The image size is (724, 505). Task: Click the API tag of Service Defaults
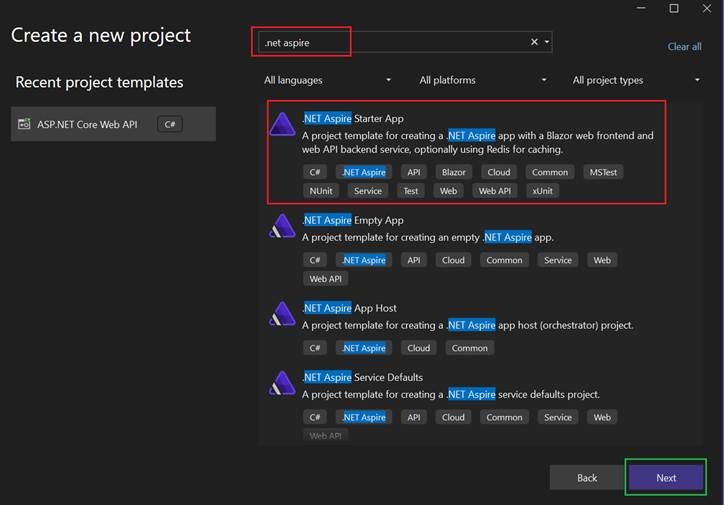click(x=414, y=417)
